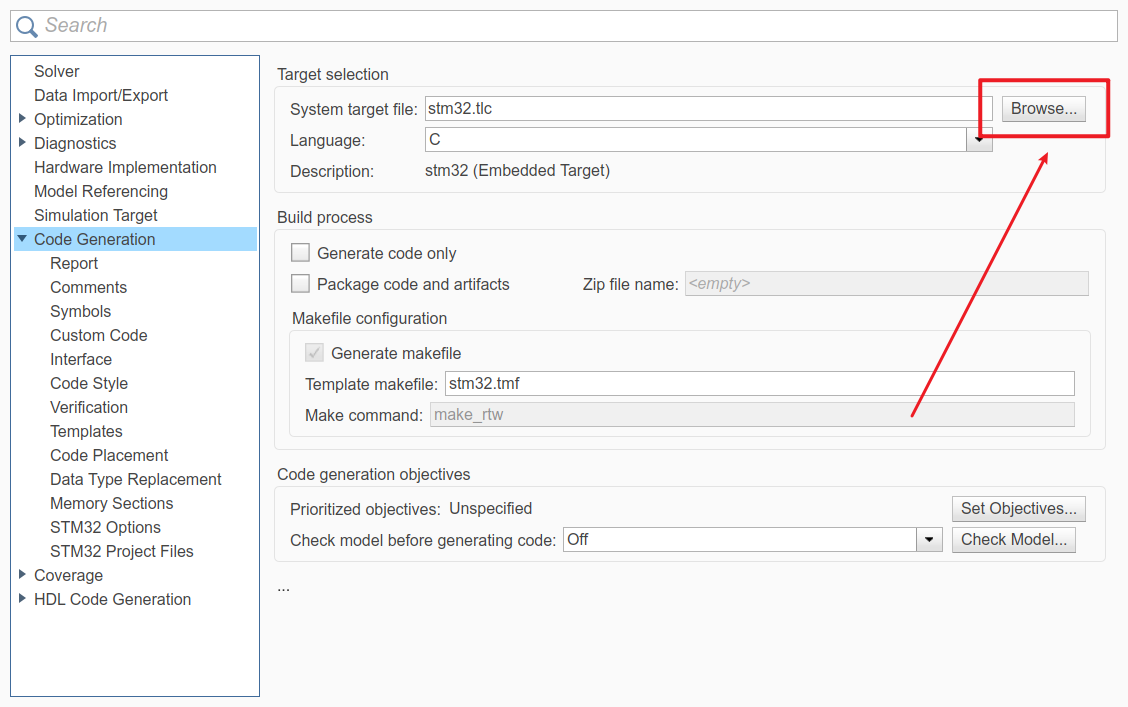Viewport: 1128px width, 707px height.
Task: Open the Language dropdown
Action: pos(979,141)
